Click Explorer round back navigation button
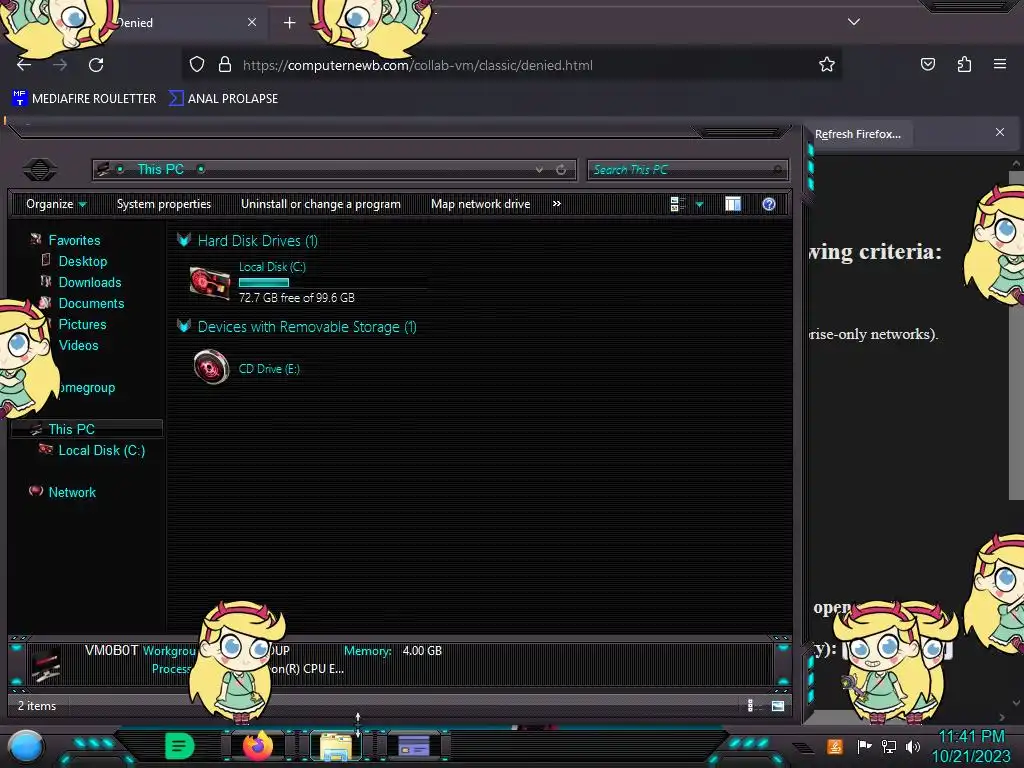 [x=40, y=170]
